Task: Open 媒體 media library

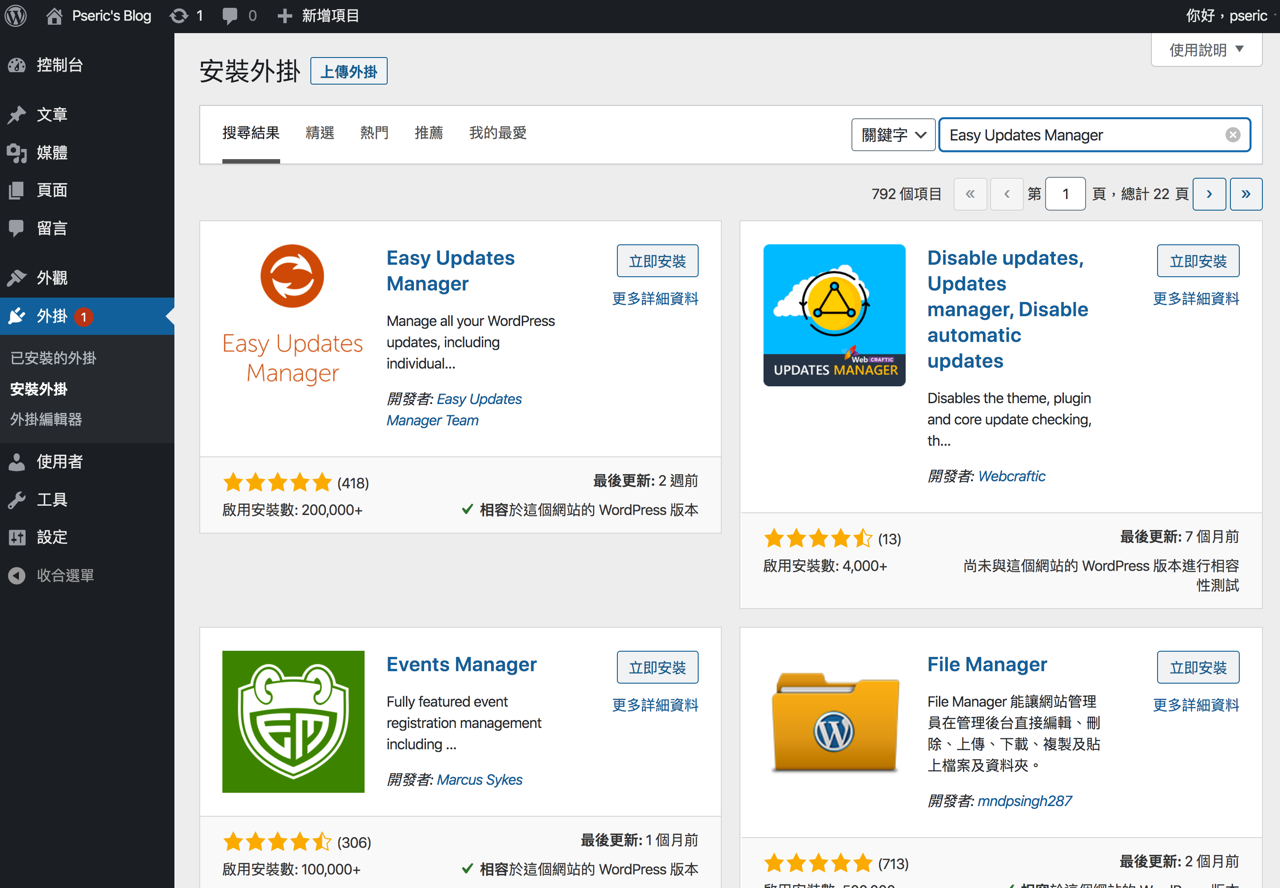Action: pos(87,153)
